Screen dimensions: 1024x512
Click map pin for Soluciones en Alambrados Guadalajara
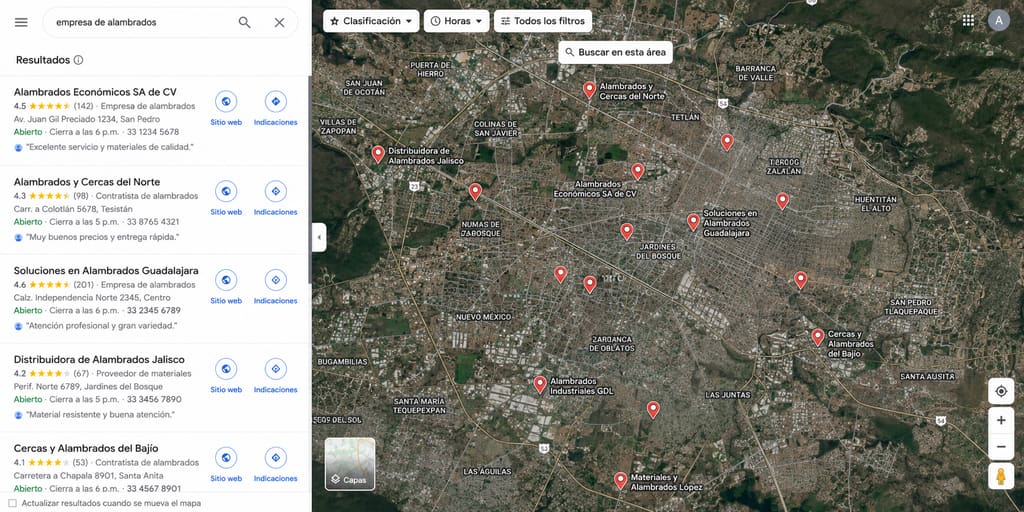(694, 222)
